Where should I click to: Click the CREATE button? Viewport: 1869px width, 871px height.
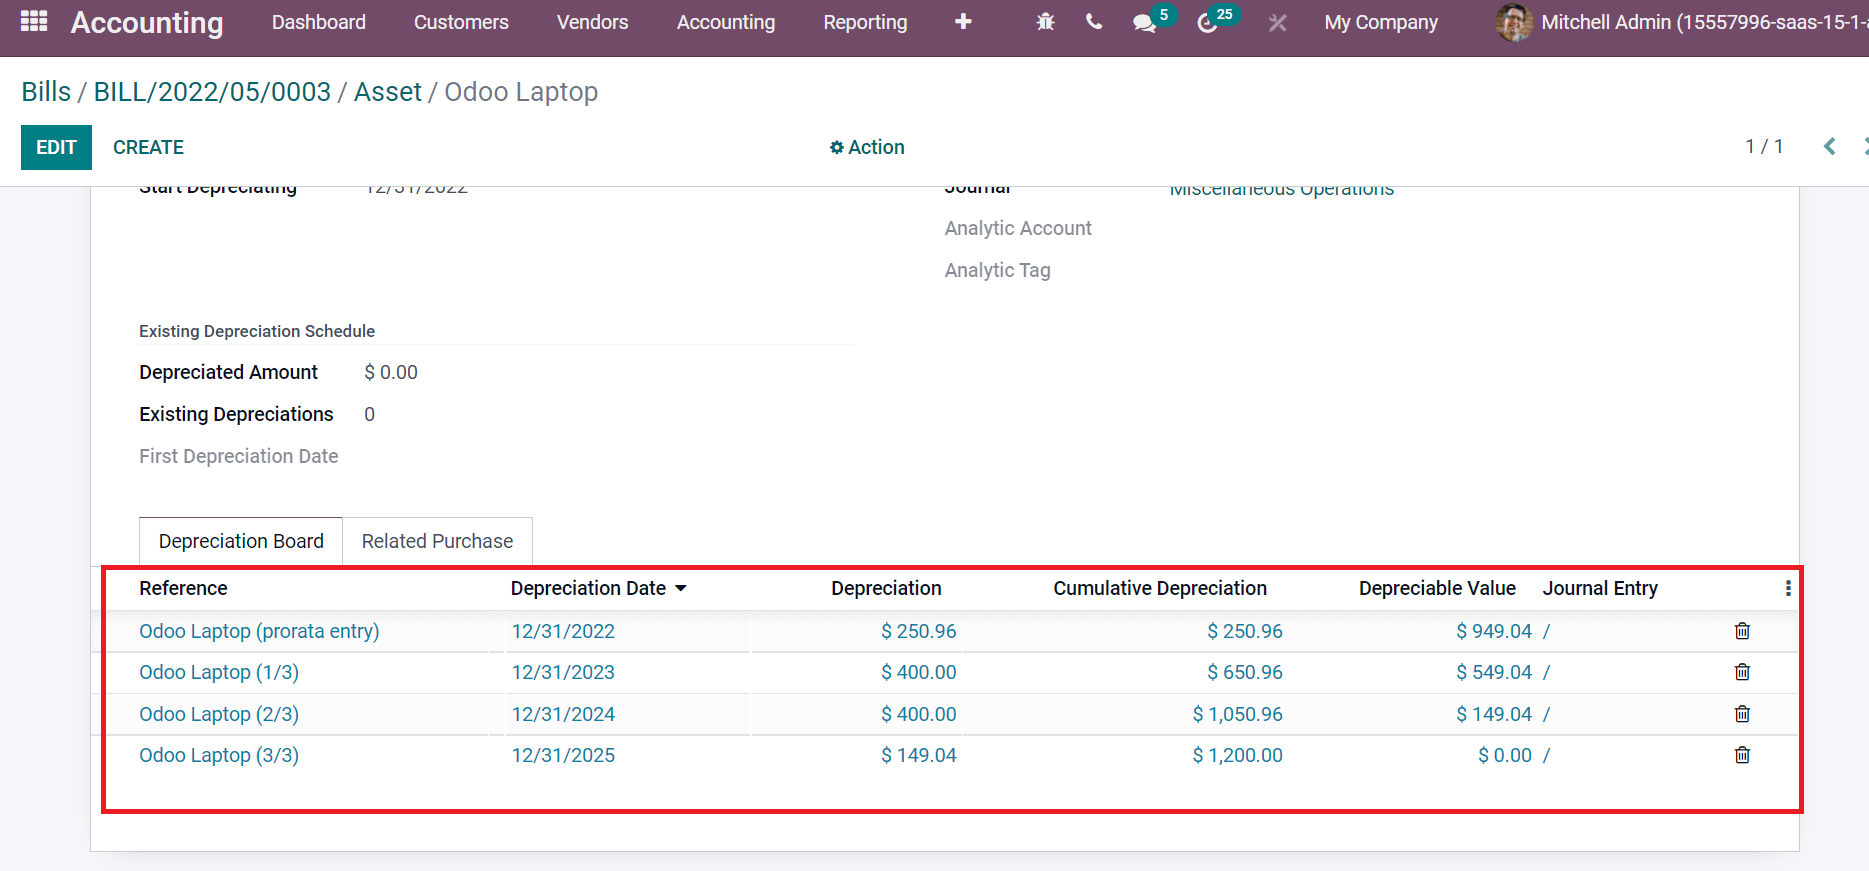[x=148, y=147]
